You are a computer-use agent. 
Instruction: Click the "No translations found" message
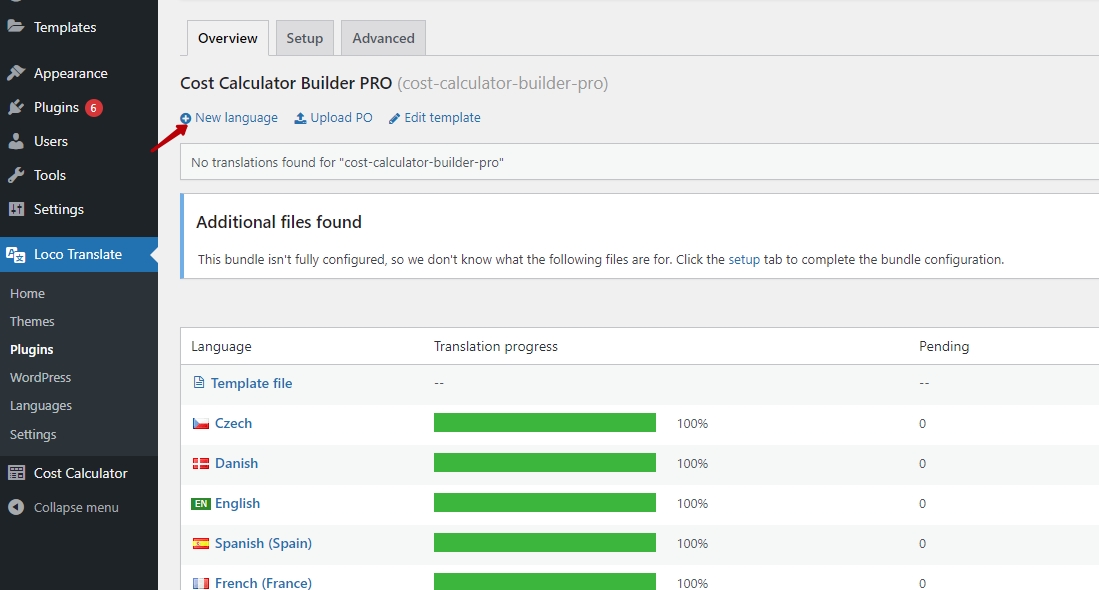click(x=348, y=163)
